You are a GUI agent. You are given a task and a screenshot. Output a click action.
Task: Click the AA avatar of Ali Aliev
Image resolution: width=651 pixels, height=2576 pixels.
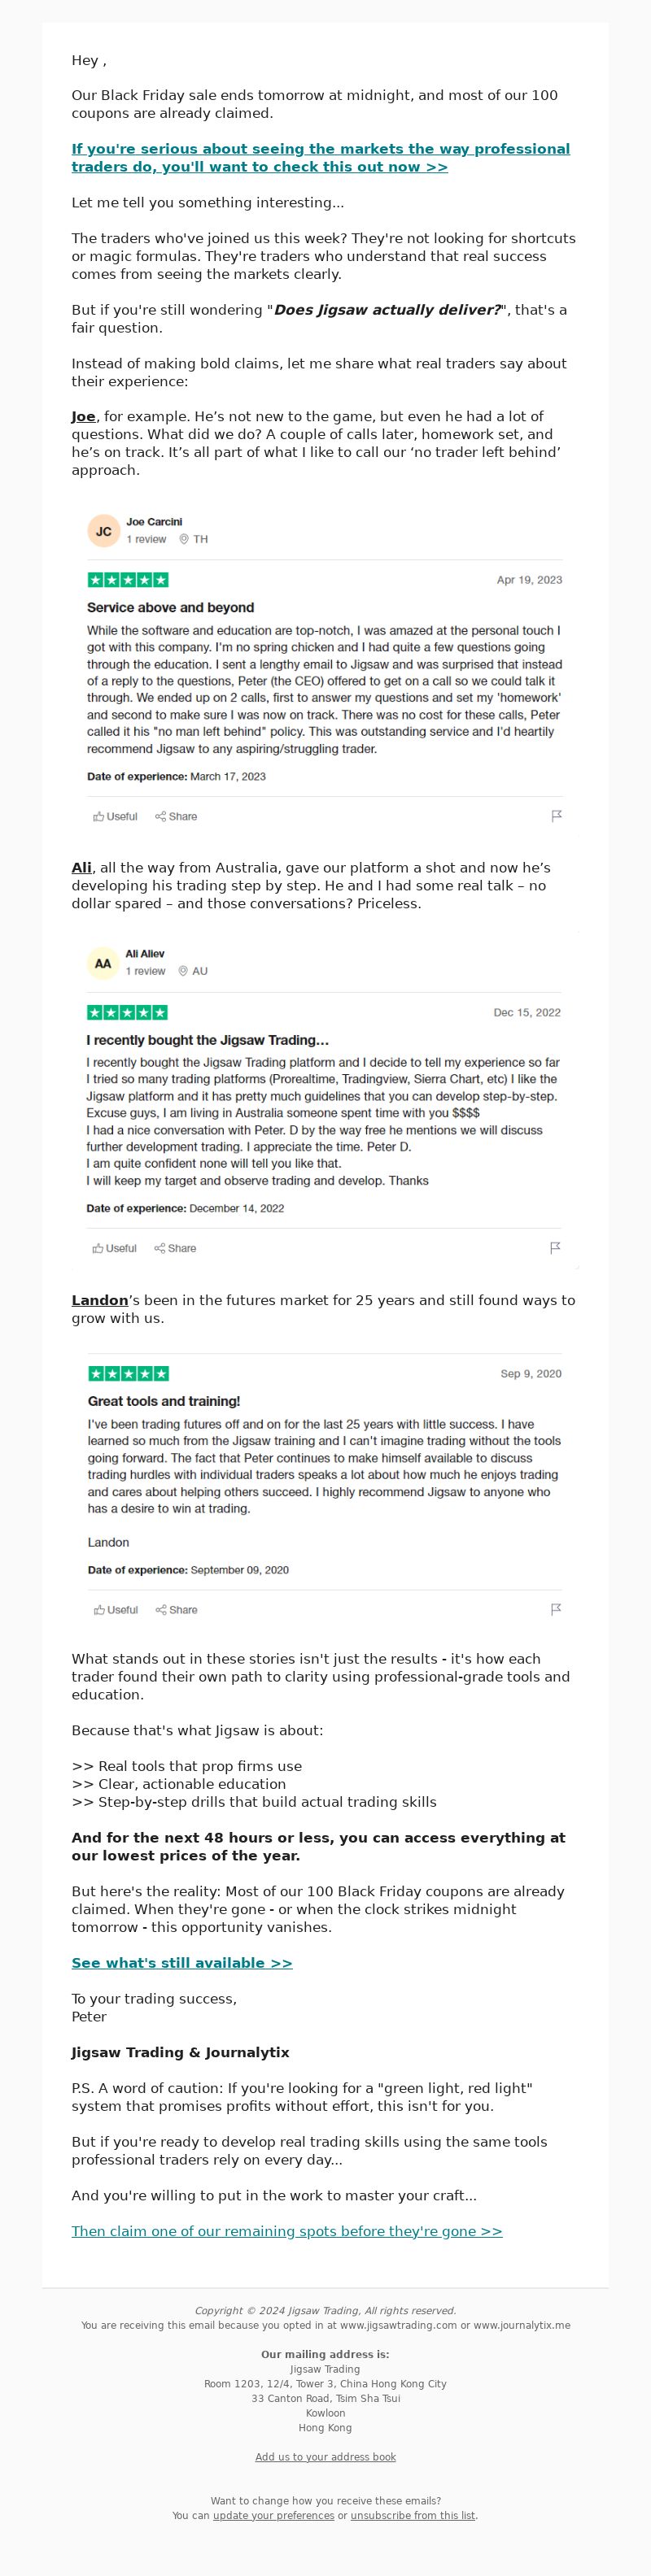103,963
